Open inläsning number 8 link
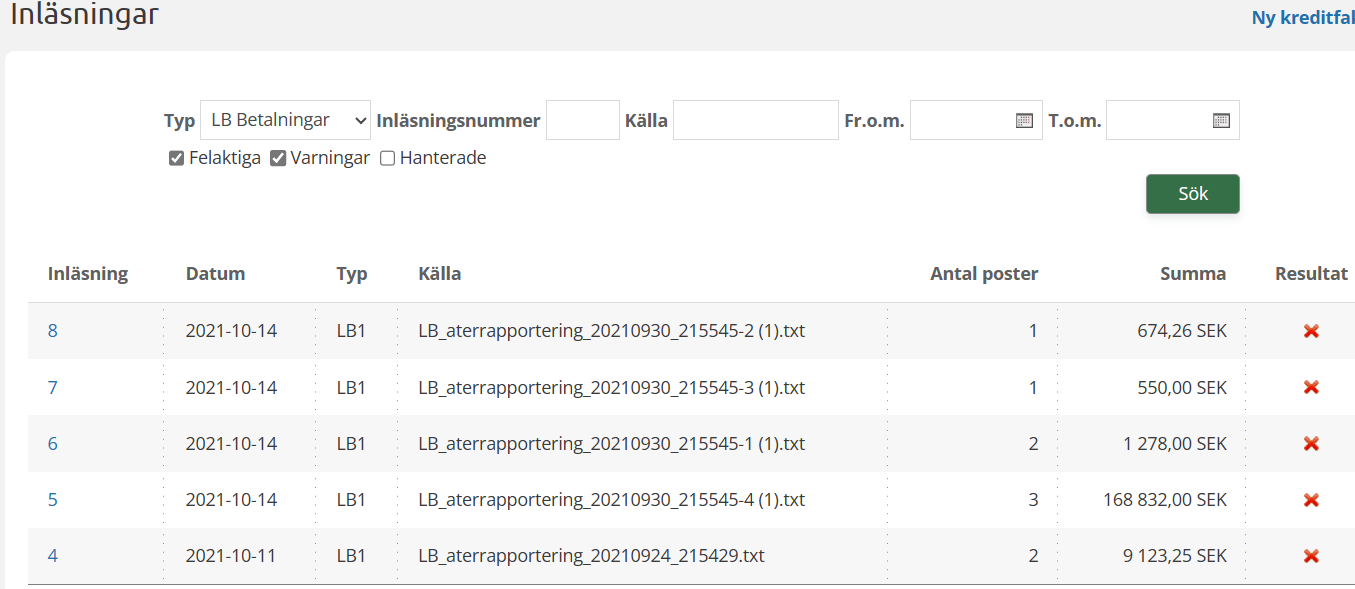Viewport: 1355px width, 589px height. 53,331
